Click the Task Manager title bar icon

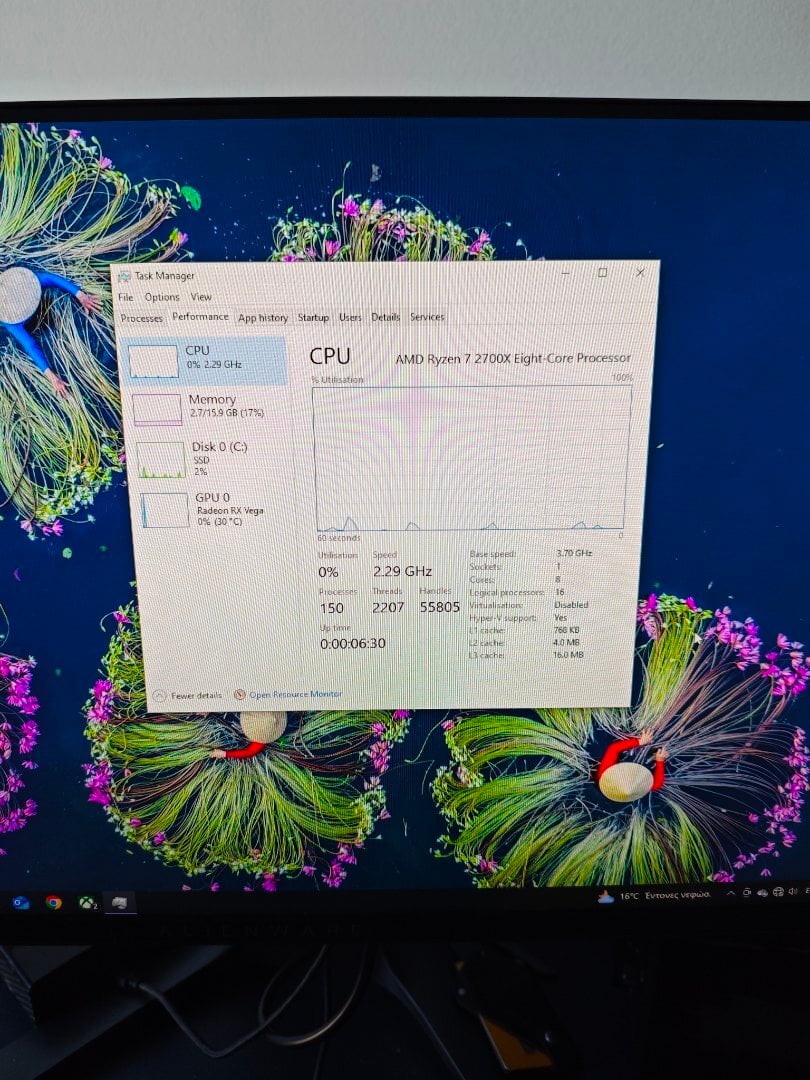[124, 276]
